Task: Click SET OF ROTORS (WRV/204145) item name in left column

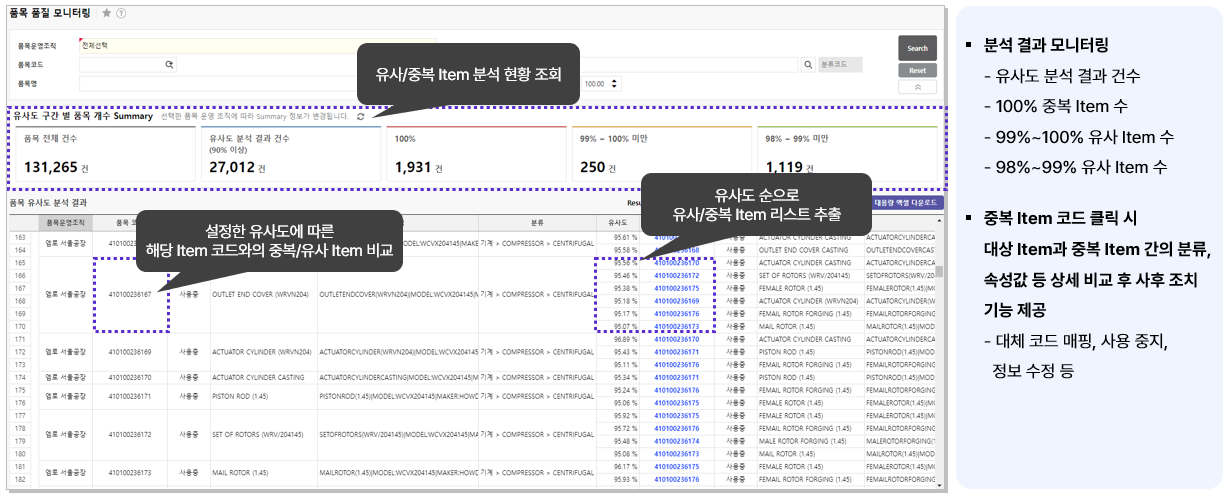Action: coord(258,435)
